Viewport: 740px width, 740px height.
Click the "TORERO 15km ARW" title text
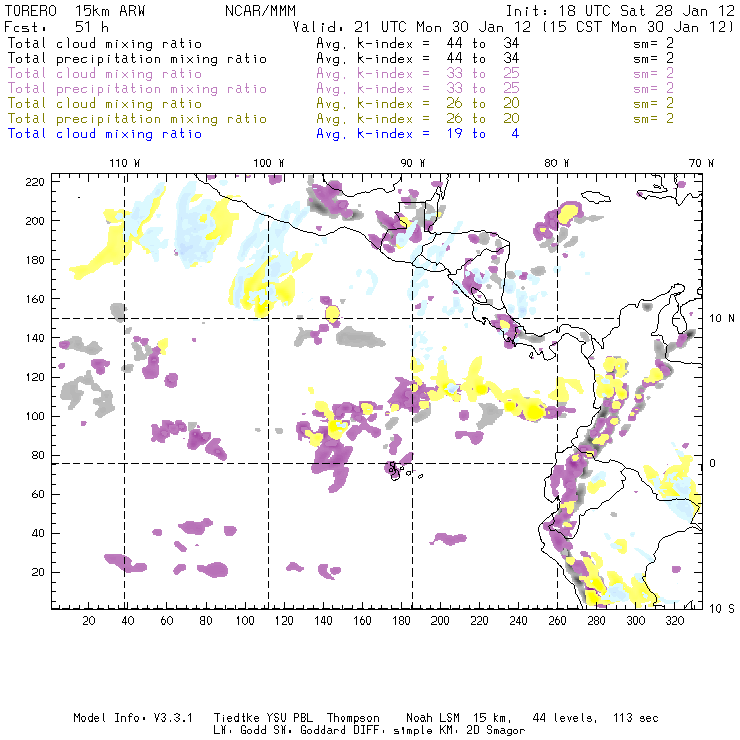coord(75,11)
